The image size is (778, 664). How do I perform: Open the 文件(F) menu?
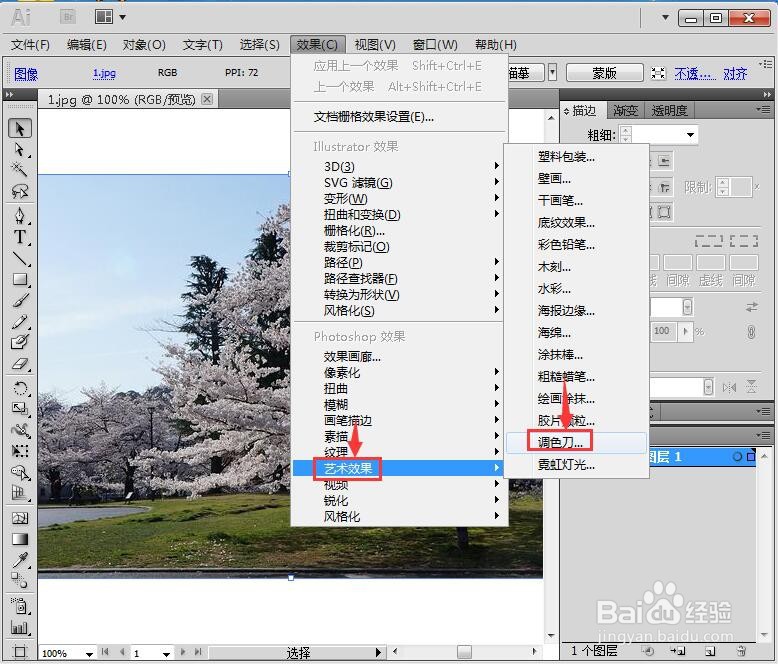click(x=30, y=45)
